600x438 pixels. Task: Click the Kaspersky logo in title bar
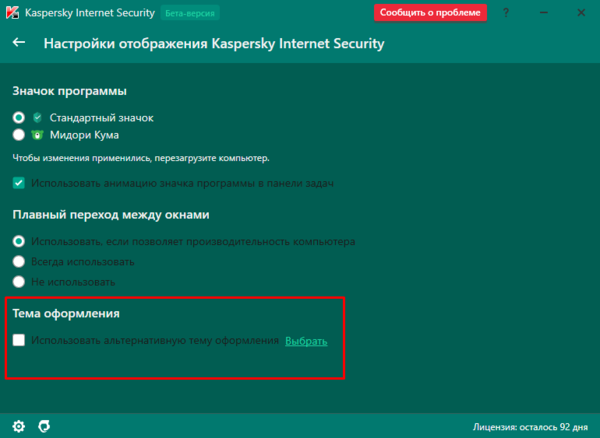pos(12,13)
